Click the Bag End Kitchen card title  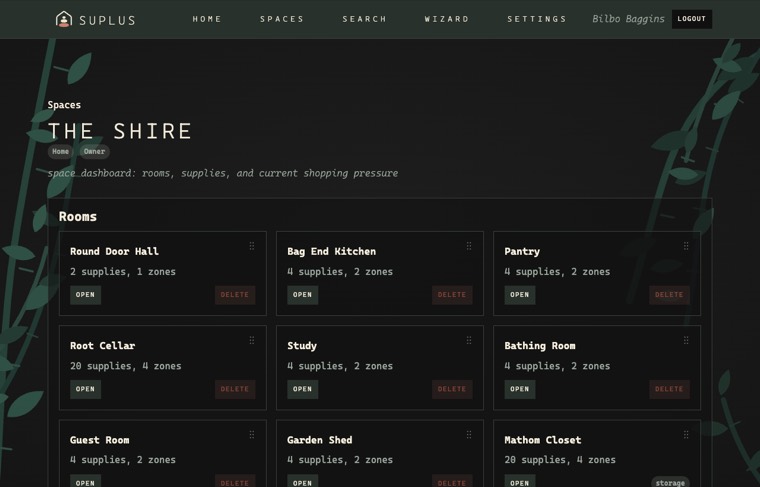(331, 251)
